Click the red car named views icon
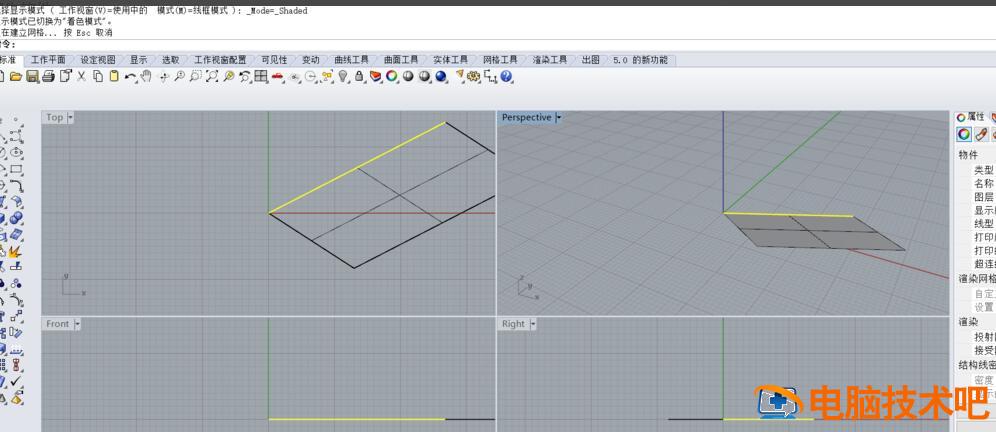 pyautogui.click(x=277, y=76)
